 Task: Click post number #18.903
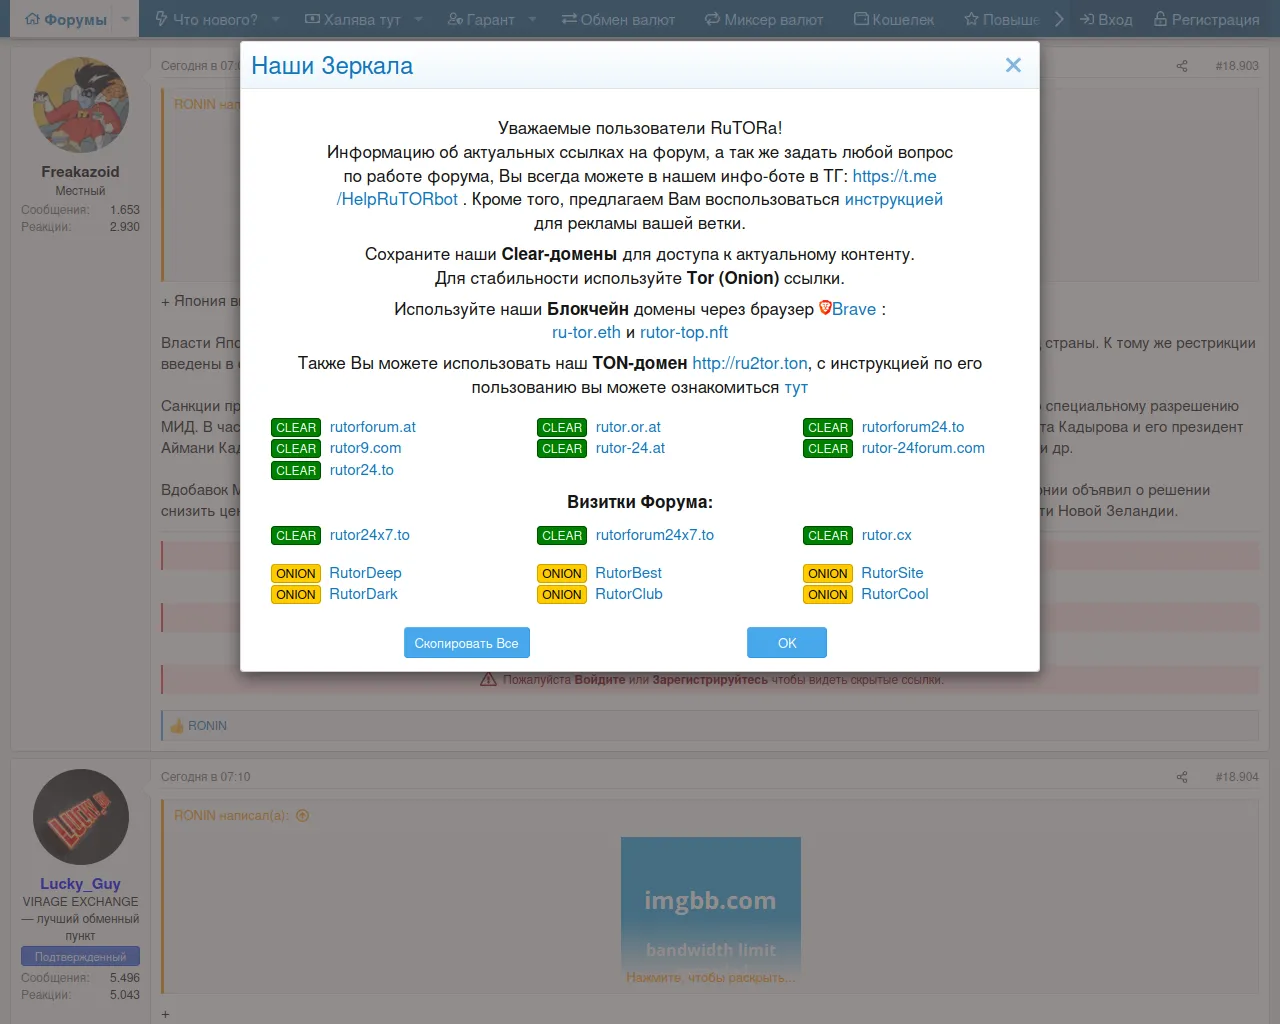(1237, 66)
